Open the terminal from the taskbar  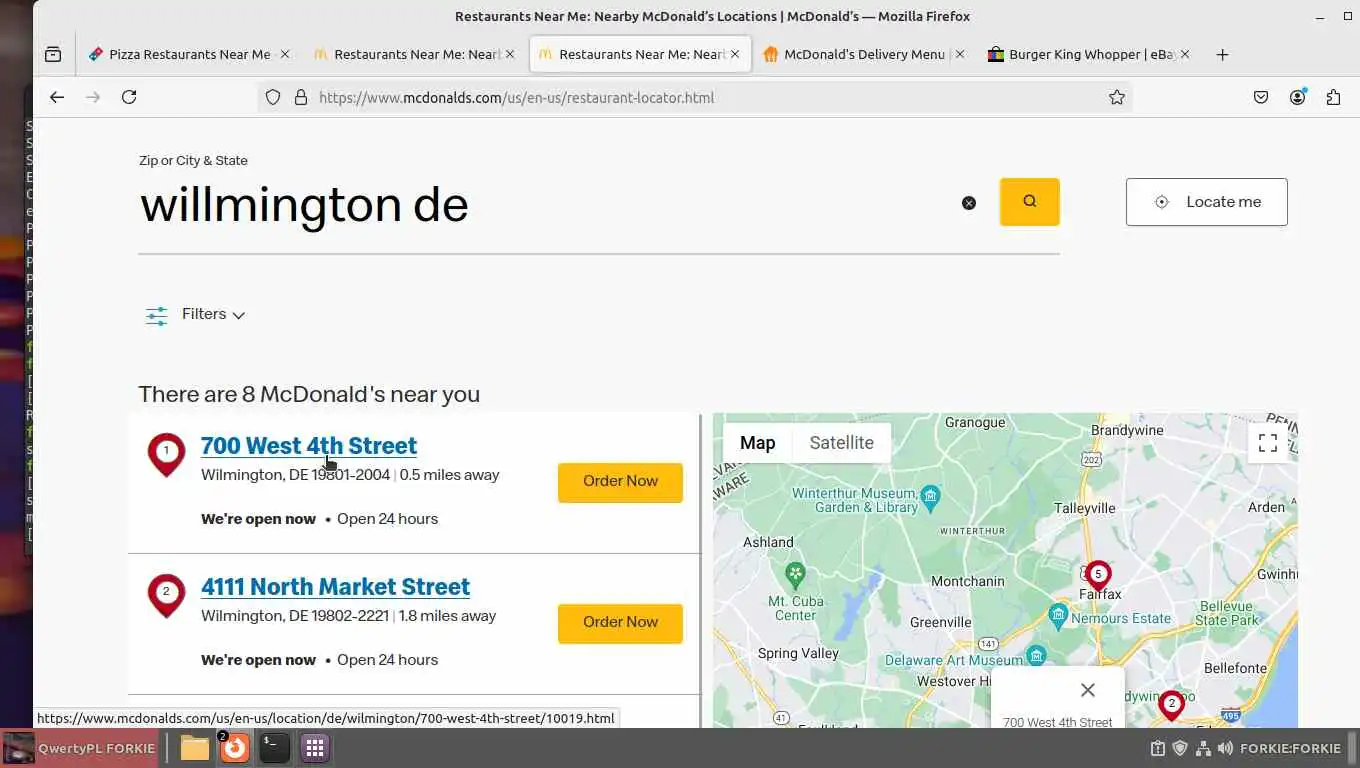pyautogui.click(x=274, y=748)
